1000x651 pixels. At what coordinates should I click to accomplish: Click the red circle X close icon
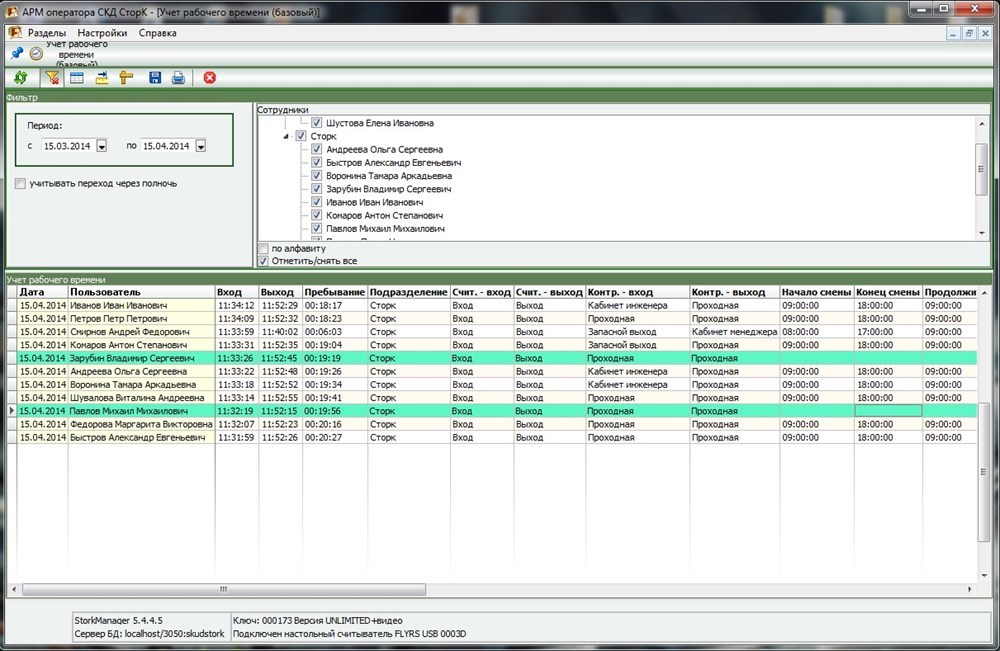210,78
